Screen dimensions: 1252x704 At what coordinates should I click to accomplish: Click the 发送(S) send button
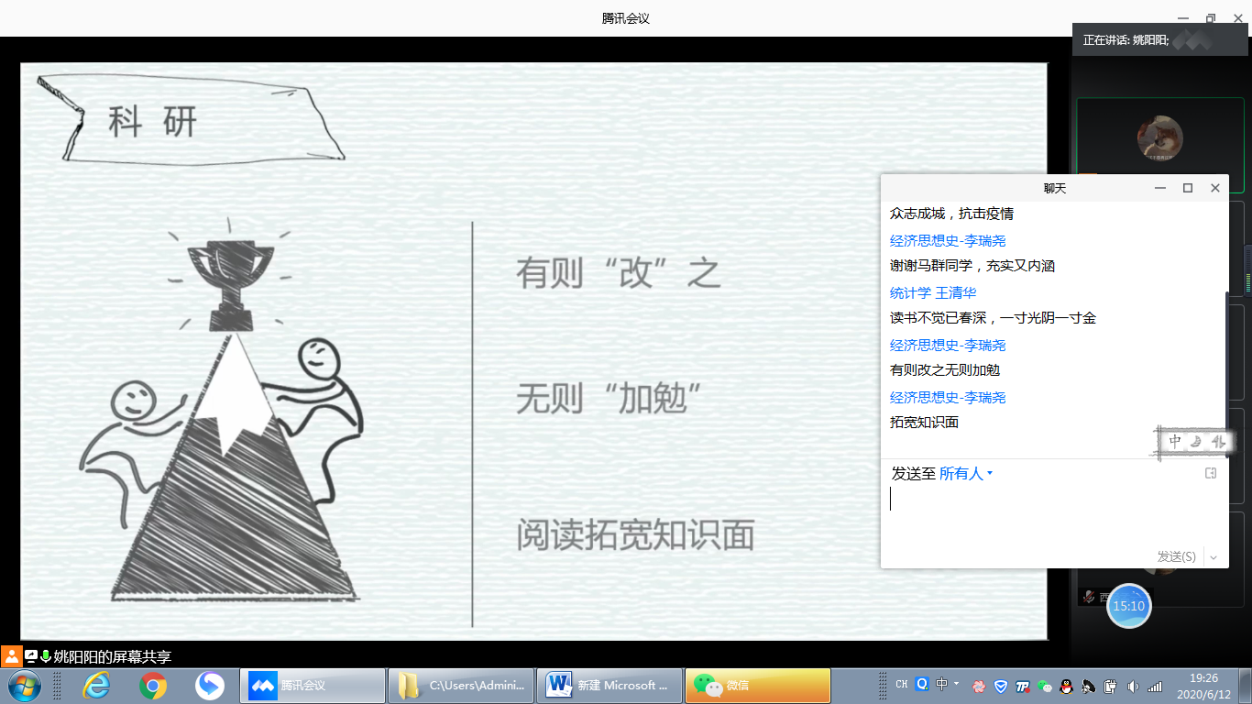tap(1176, 557)
